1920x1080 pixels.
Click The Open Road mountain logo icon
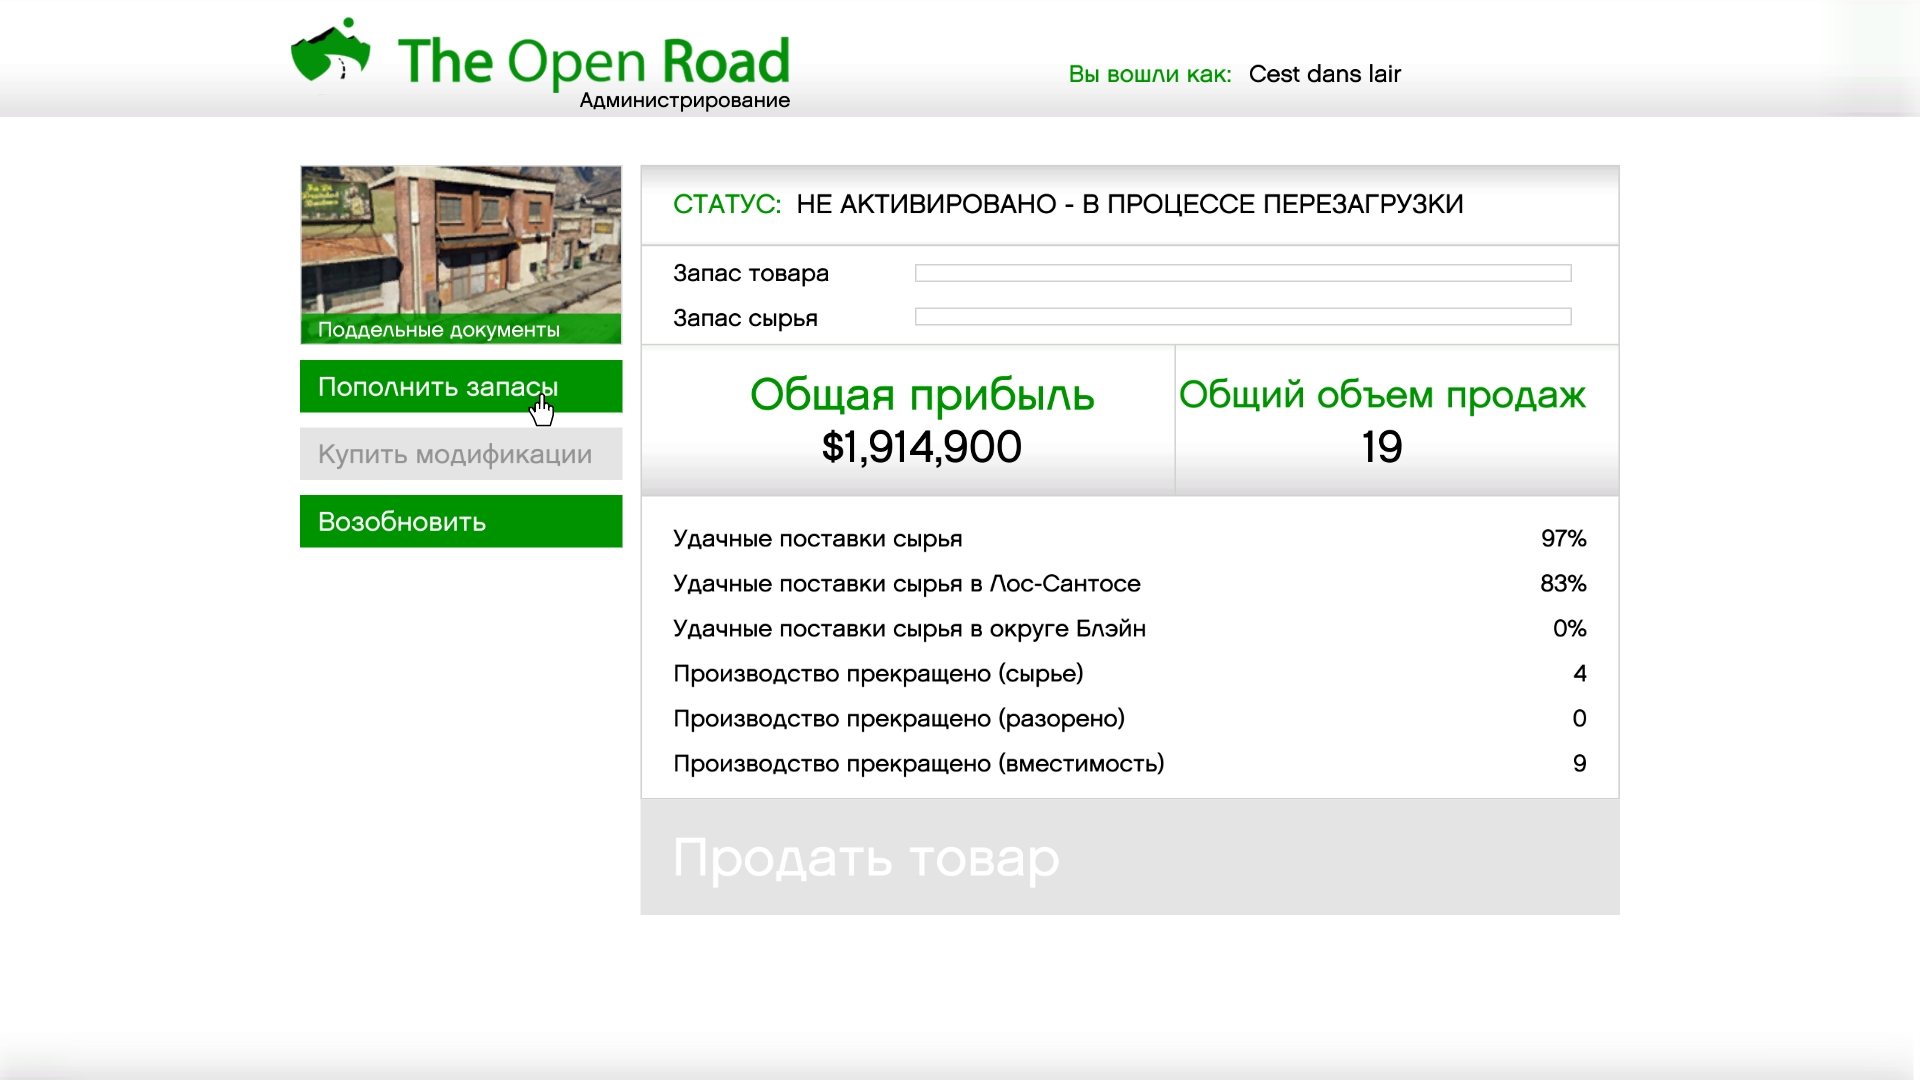pyautogui.click(x=330, y=52)
